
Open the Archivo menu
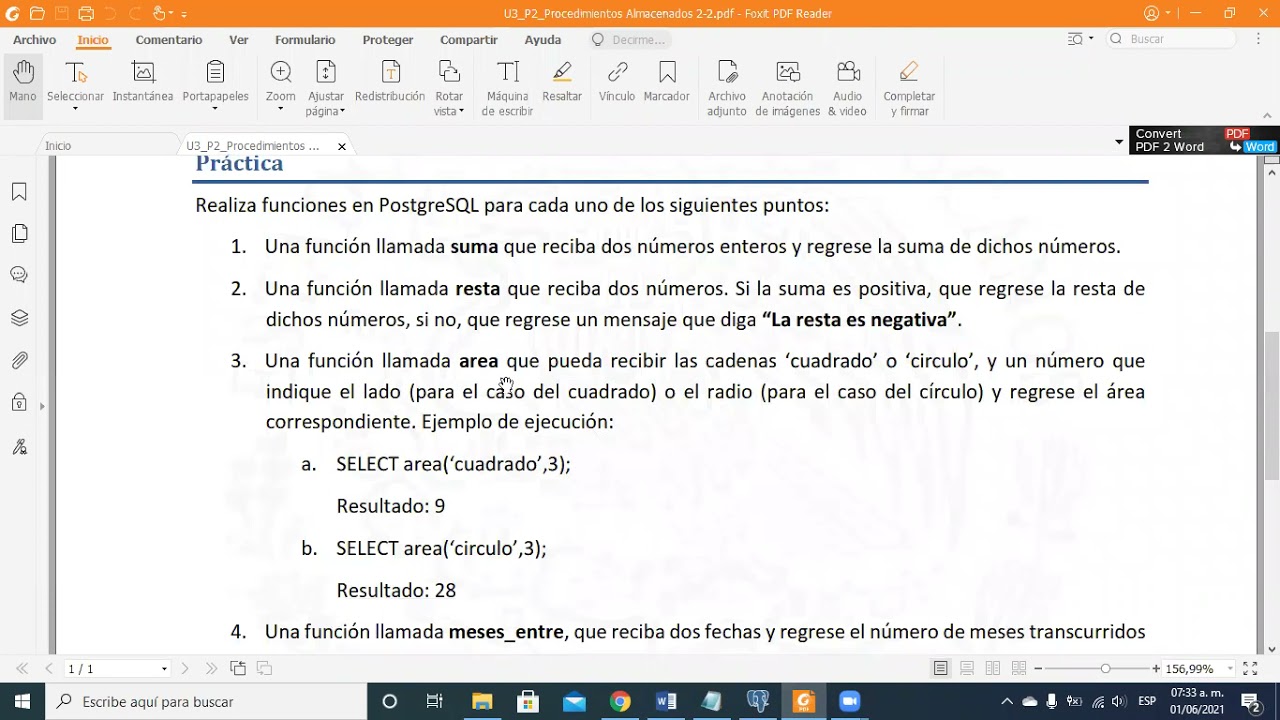35,40
